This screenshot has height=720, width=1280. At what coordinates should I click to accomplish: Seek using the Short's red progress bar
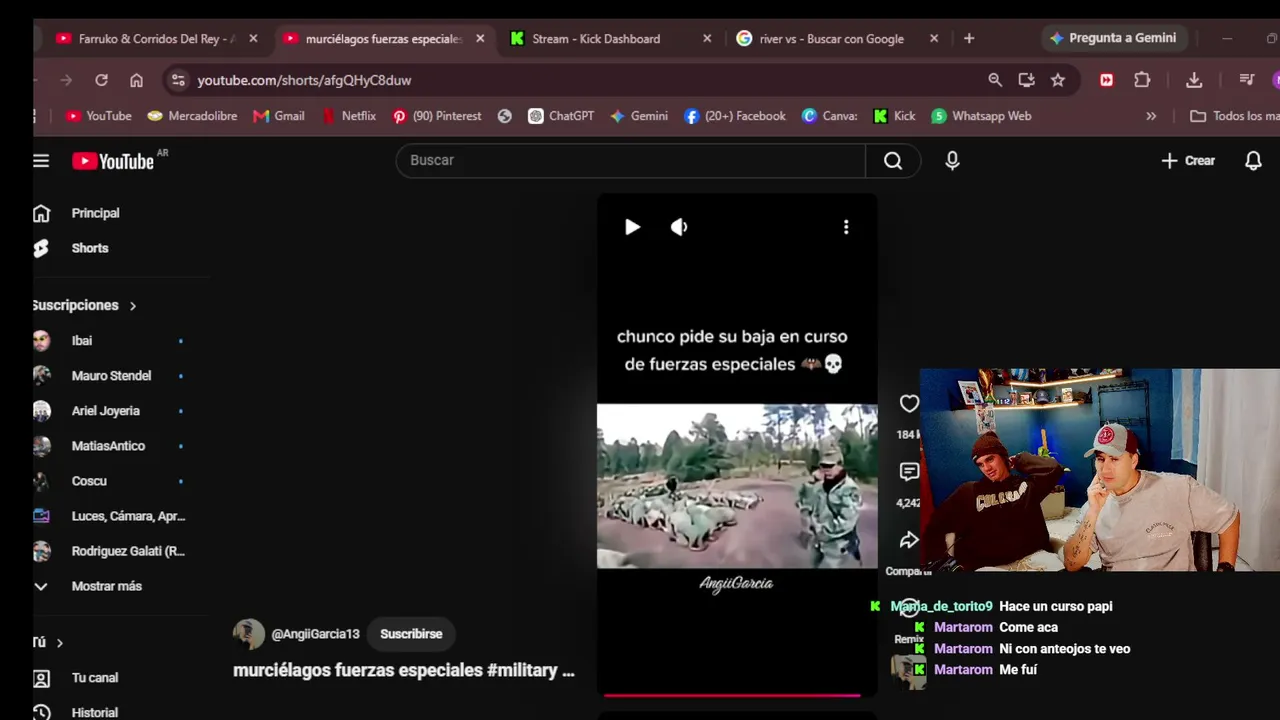click(x=732, y=694)
